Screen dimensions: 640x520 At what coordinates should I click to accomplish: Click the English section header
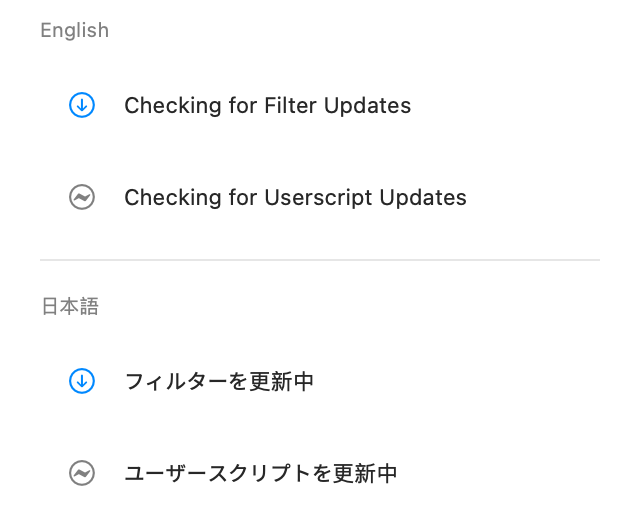pyautogui.click(x=75, y=31)
